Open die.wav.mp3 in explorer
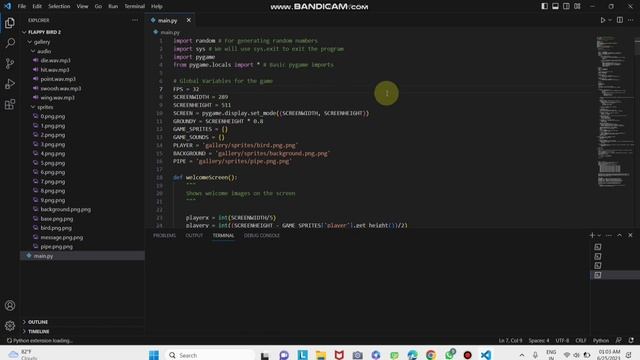The height and width of the screenshot is (360, 640). tap(56, 60)
